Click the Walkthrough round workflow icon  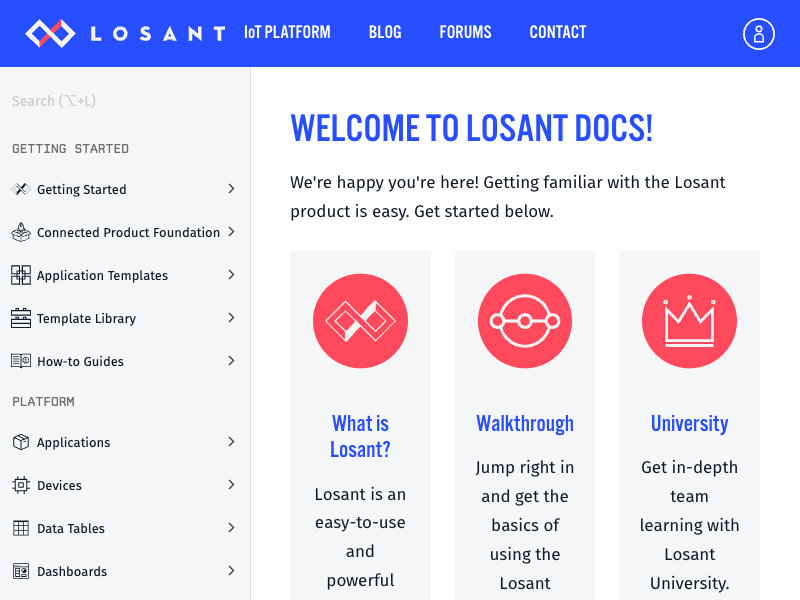[x=525, y=321]
